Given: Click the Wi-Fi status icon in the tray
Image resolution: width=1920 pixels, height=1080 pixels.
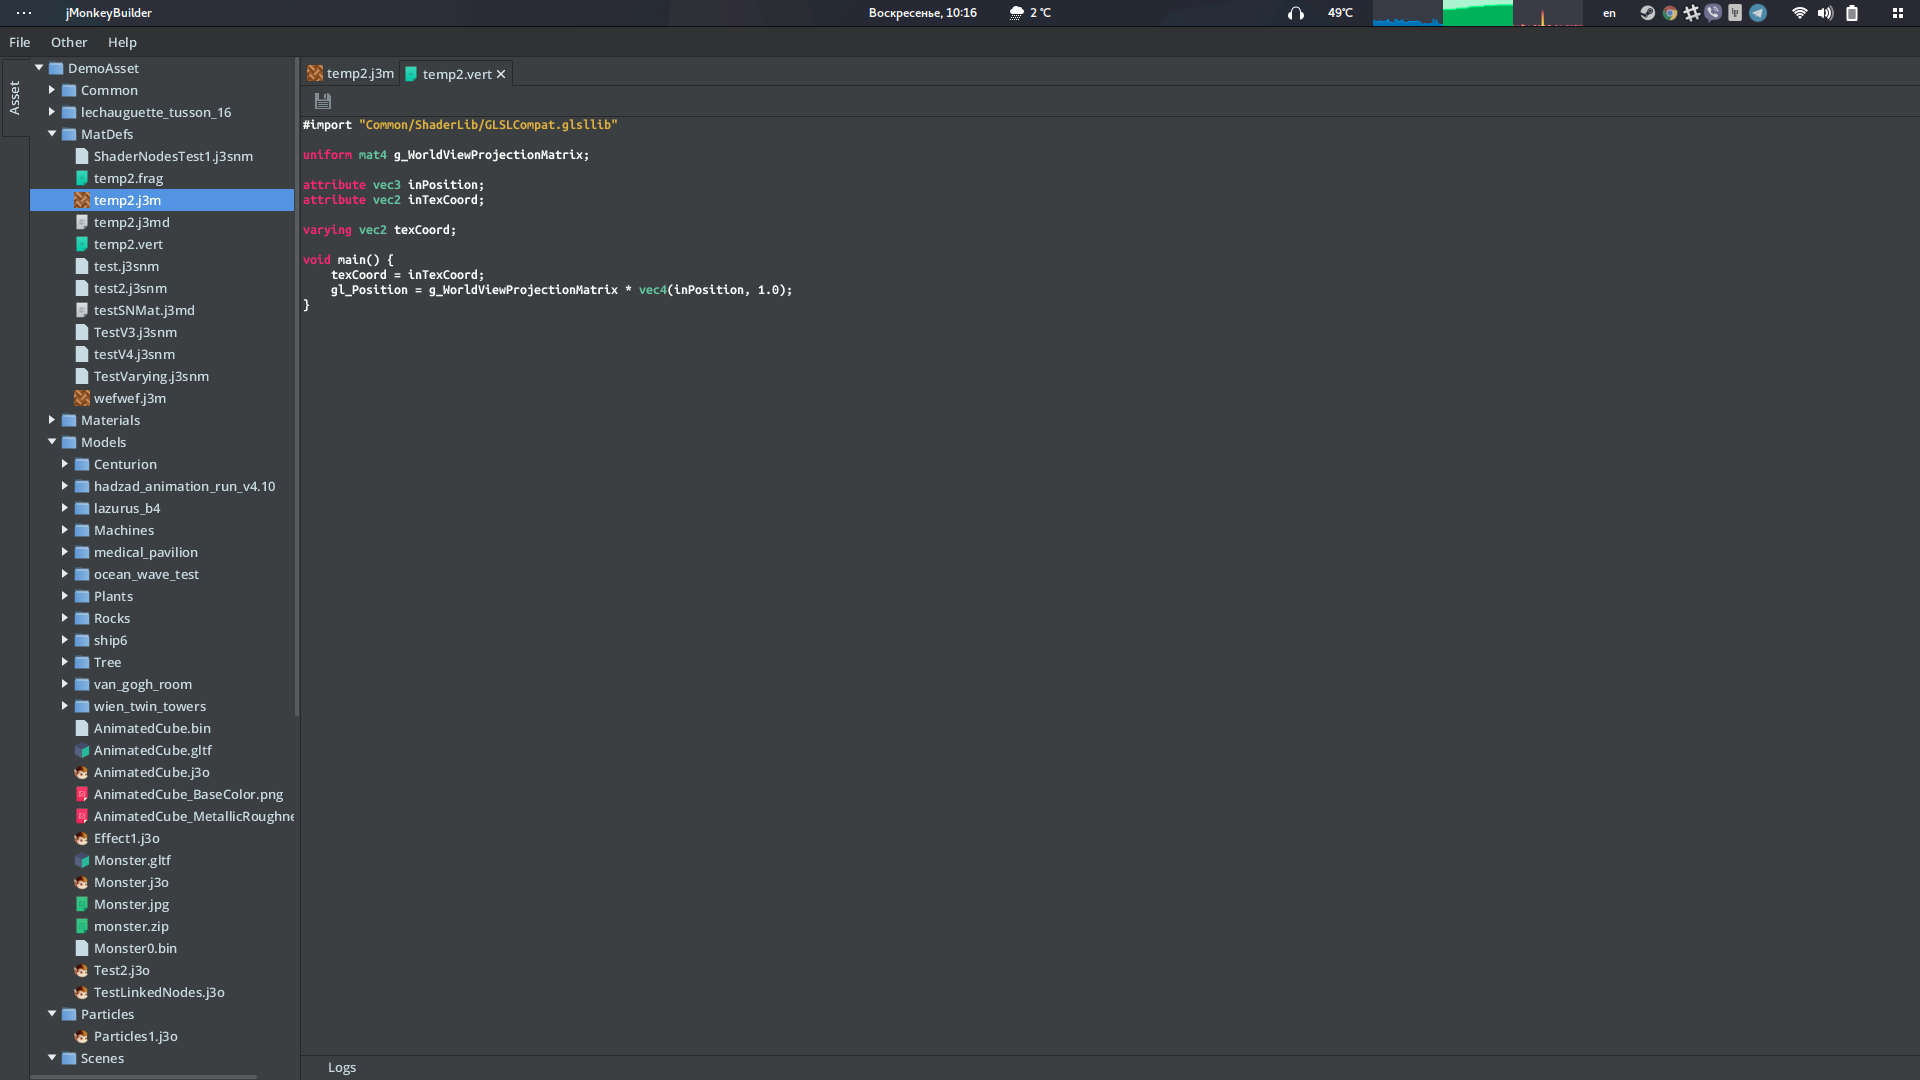Looking at the screenshot, I should (1800, 13).
